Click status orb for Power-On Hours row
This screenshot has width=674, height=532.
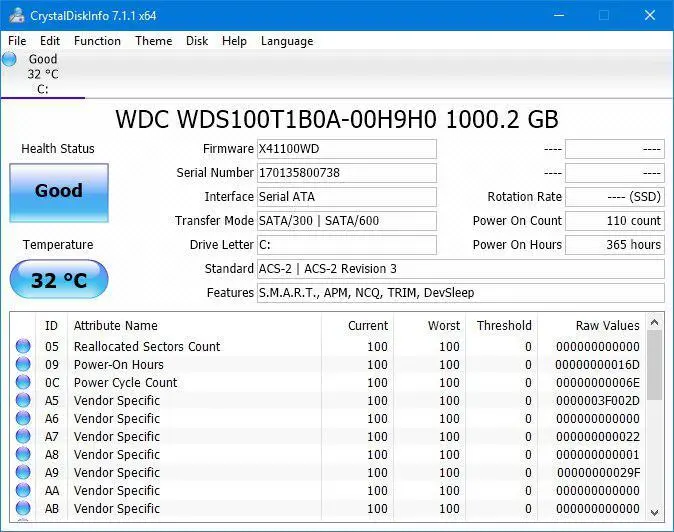click(23, 364)
